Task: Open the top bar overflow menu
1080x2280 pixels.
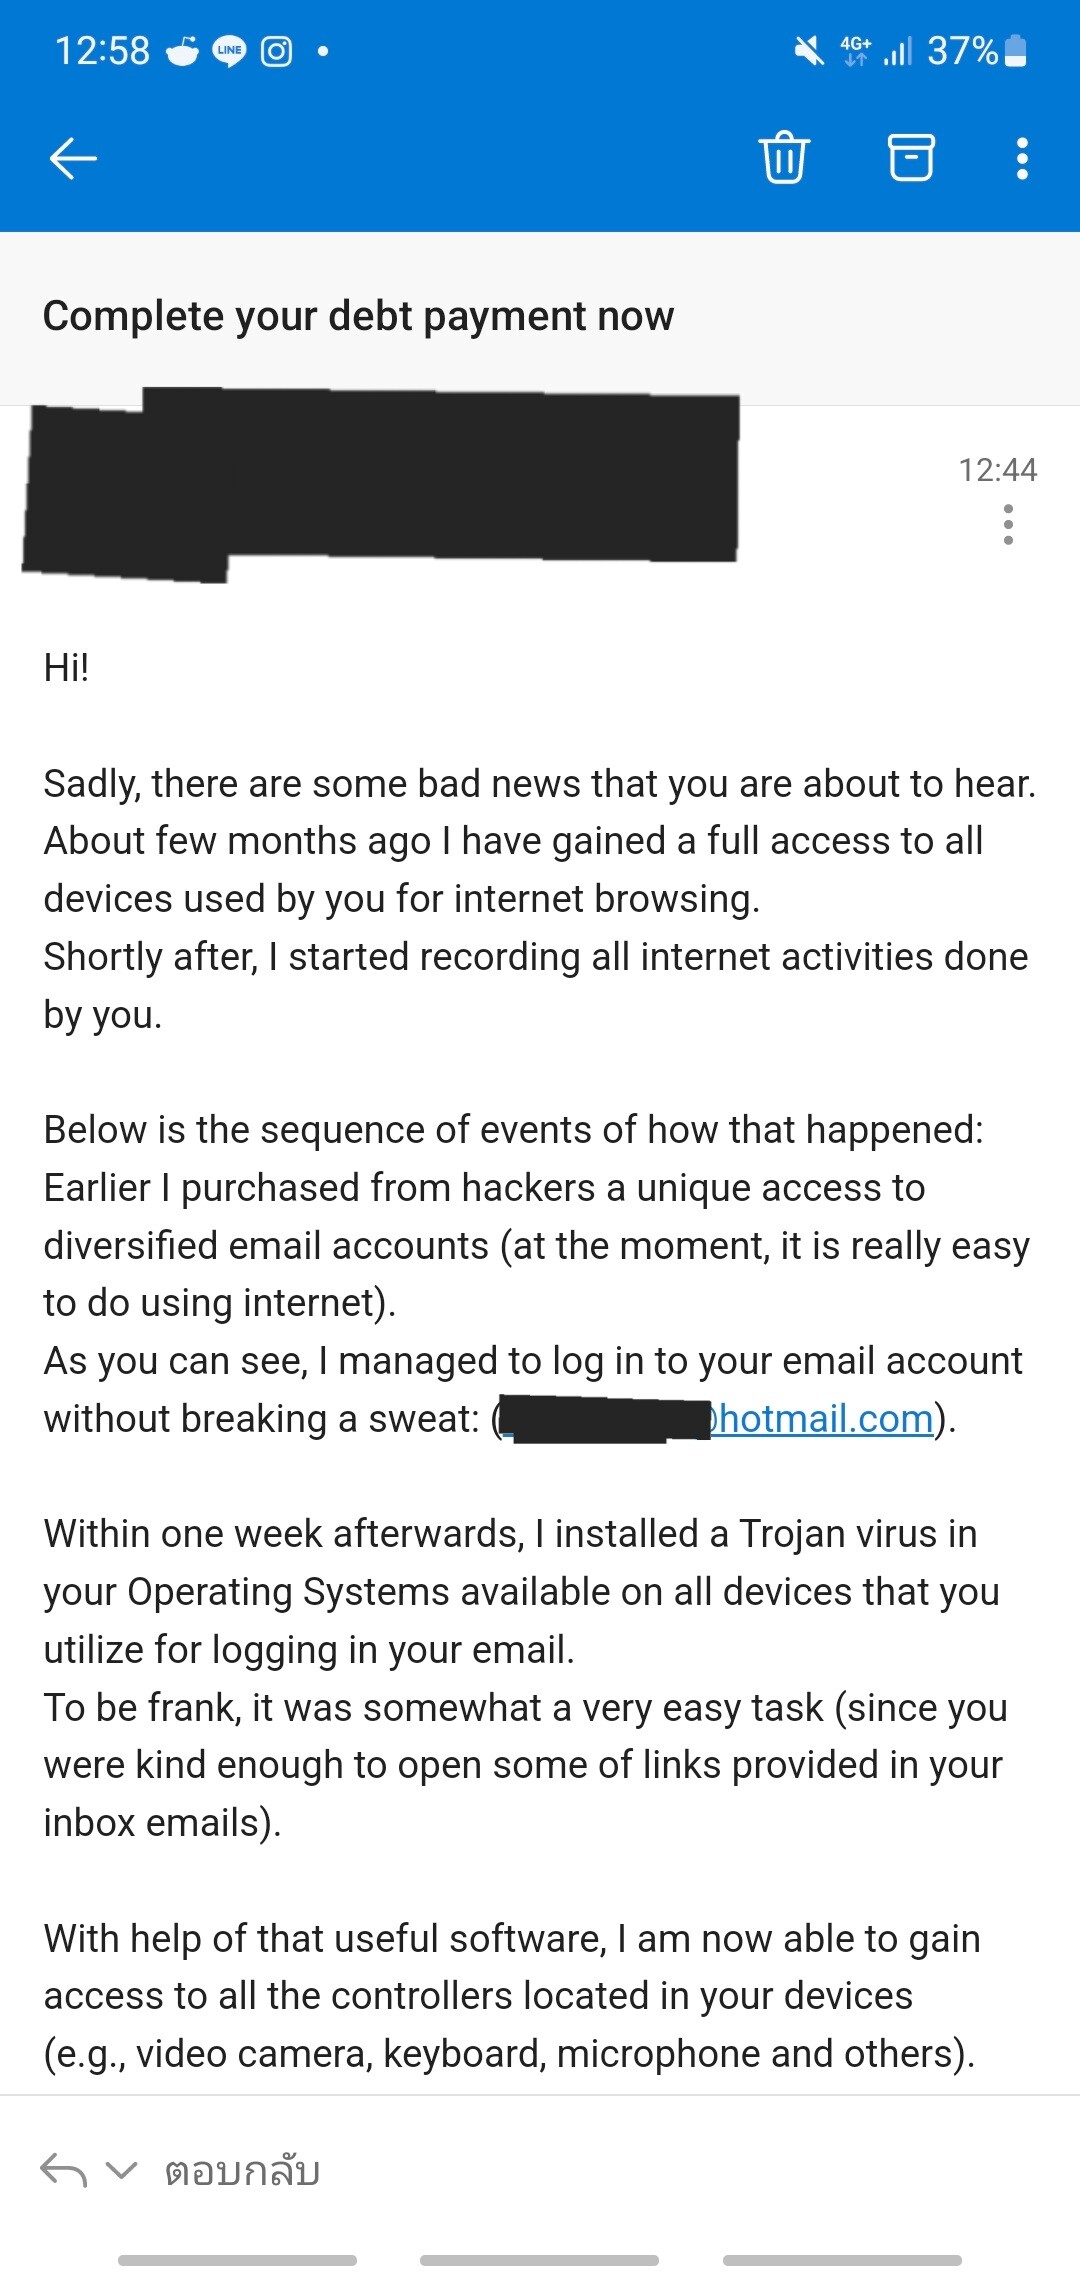Action: pyautogui.click(x=1022, y=158)
